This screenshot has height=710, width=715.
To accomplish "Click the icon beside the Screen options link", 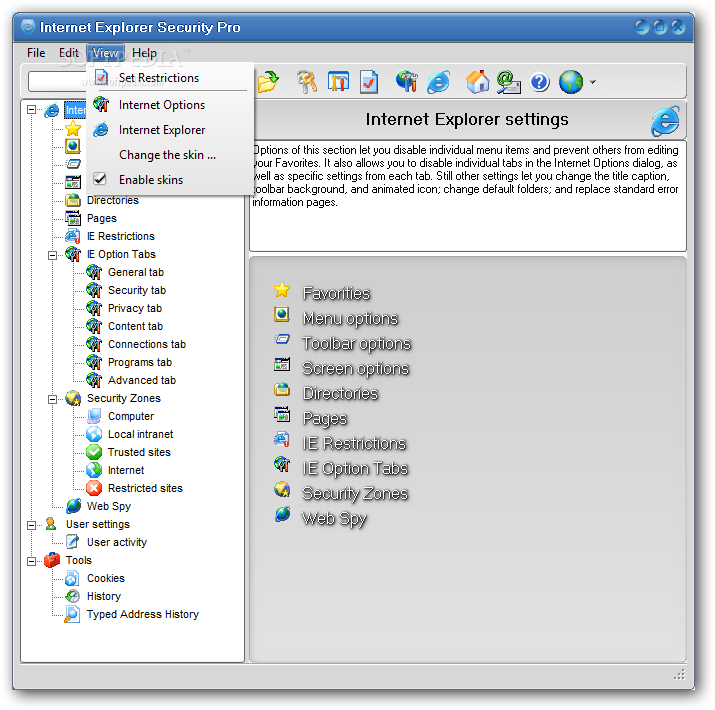I will coord(282,364).
